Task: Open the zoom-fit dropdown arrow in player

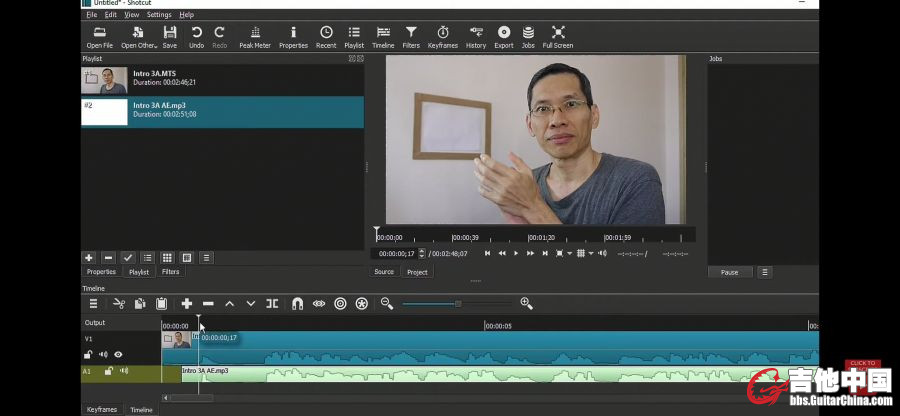Action: tap(570, 253)
